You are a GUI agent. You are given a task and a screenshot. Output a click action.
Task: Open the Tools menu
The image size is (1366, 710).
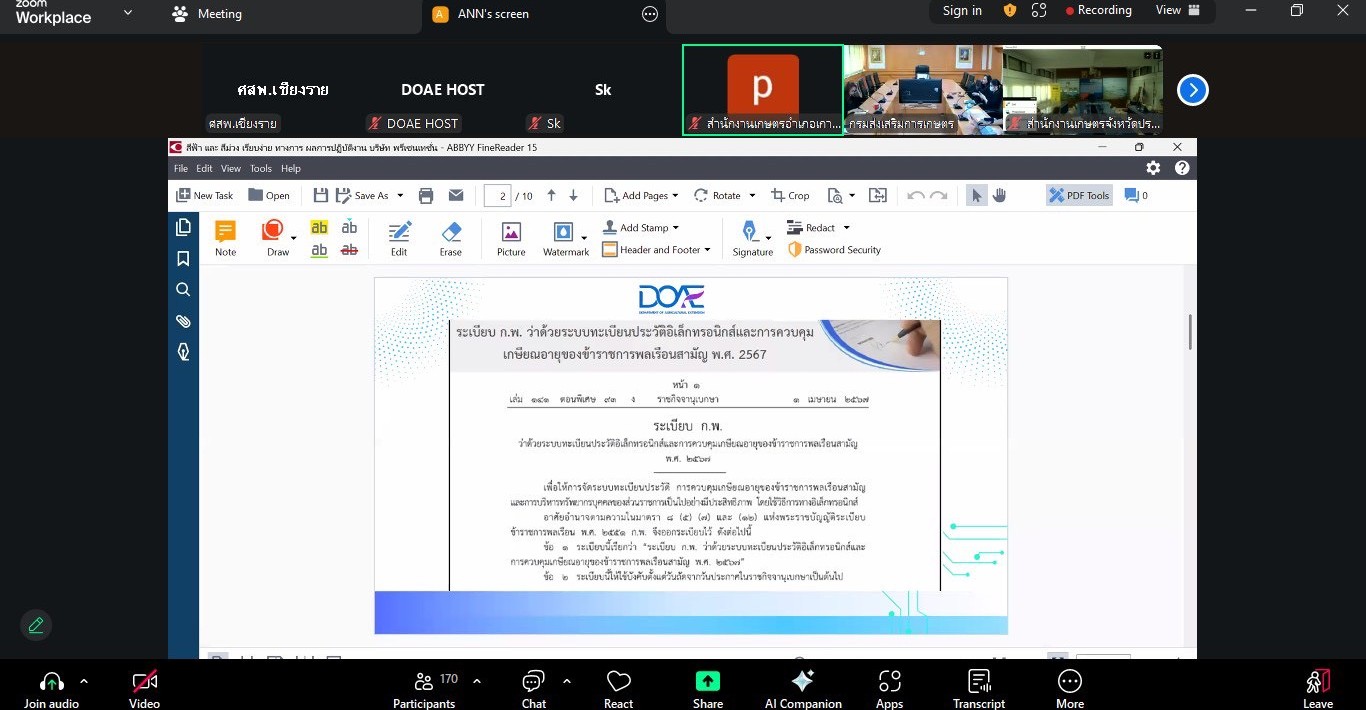point(261,169)
